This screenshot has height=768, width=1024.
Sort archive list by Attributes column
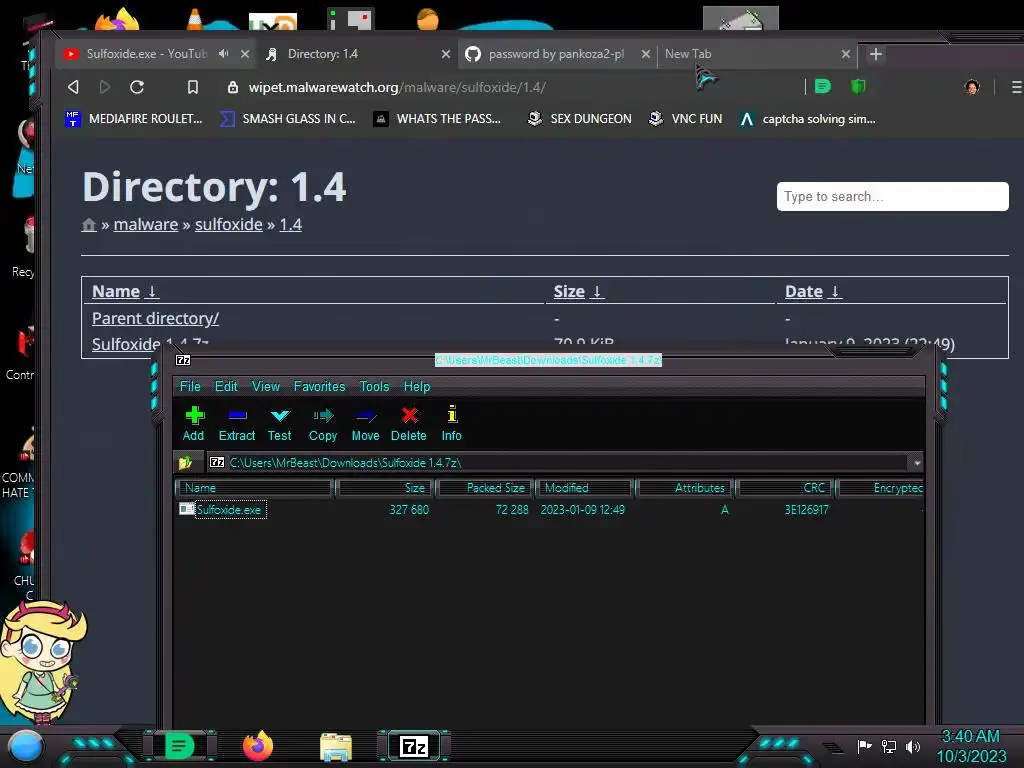click(x=685, y=488)
